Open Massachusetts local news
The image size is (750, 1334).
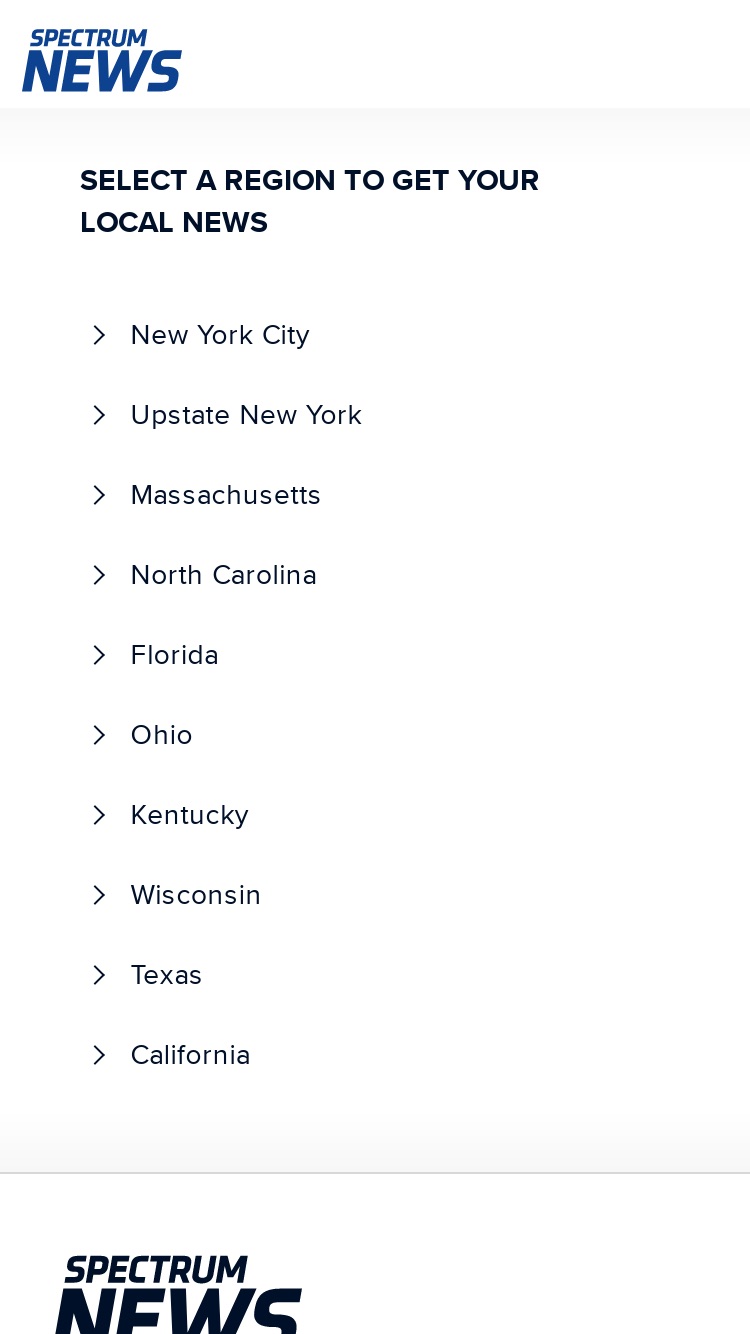[x=226, y=495]
